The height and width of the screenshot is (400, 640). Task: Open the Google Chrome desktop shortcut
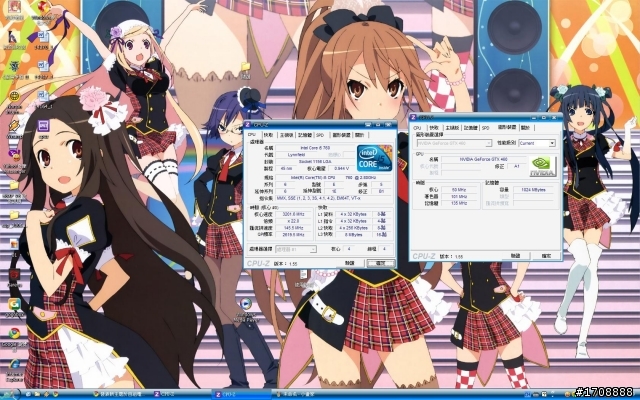point(14,333)
